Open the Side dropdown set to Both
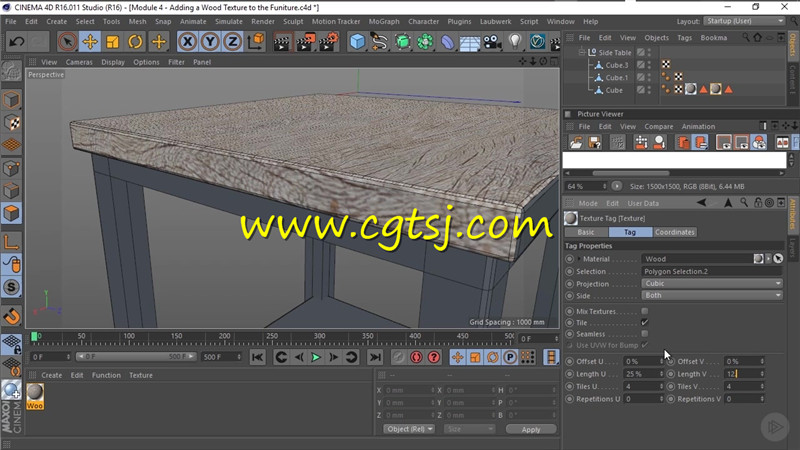The height and width of the screenshot is (450, 800). pos(712,295)
